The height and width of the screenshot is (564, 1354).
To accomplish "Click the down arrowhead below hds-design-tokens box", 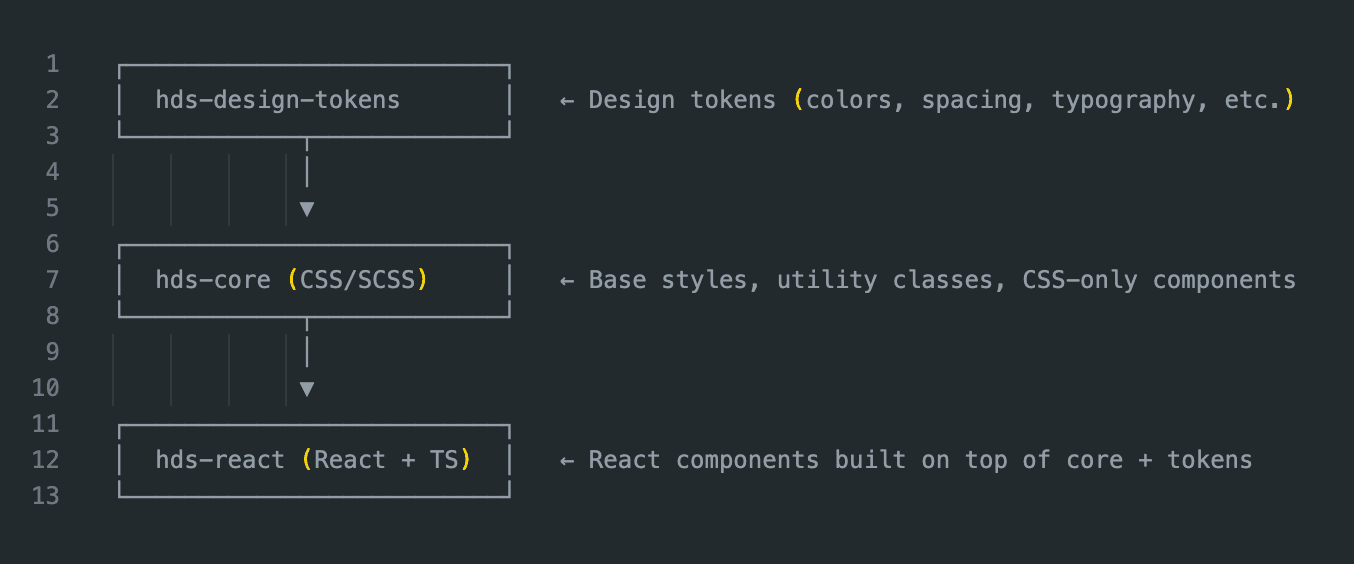I will point(307,209).
